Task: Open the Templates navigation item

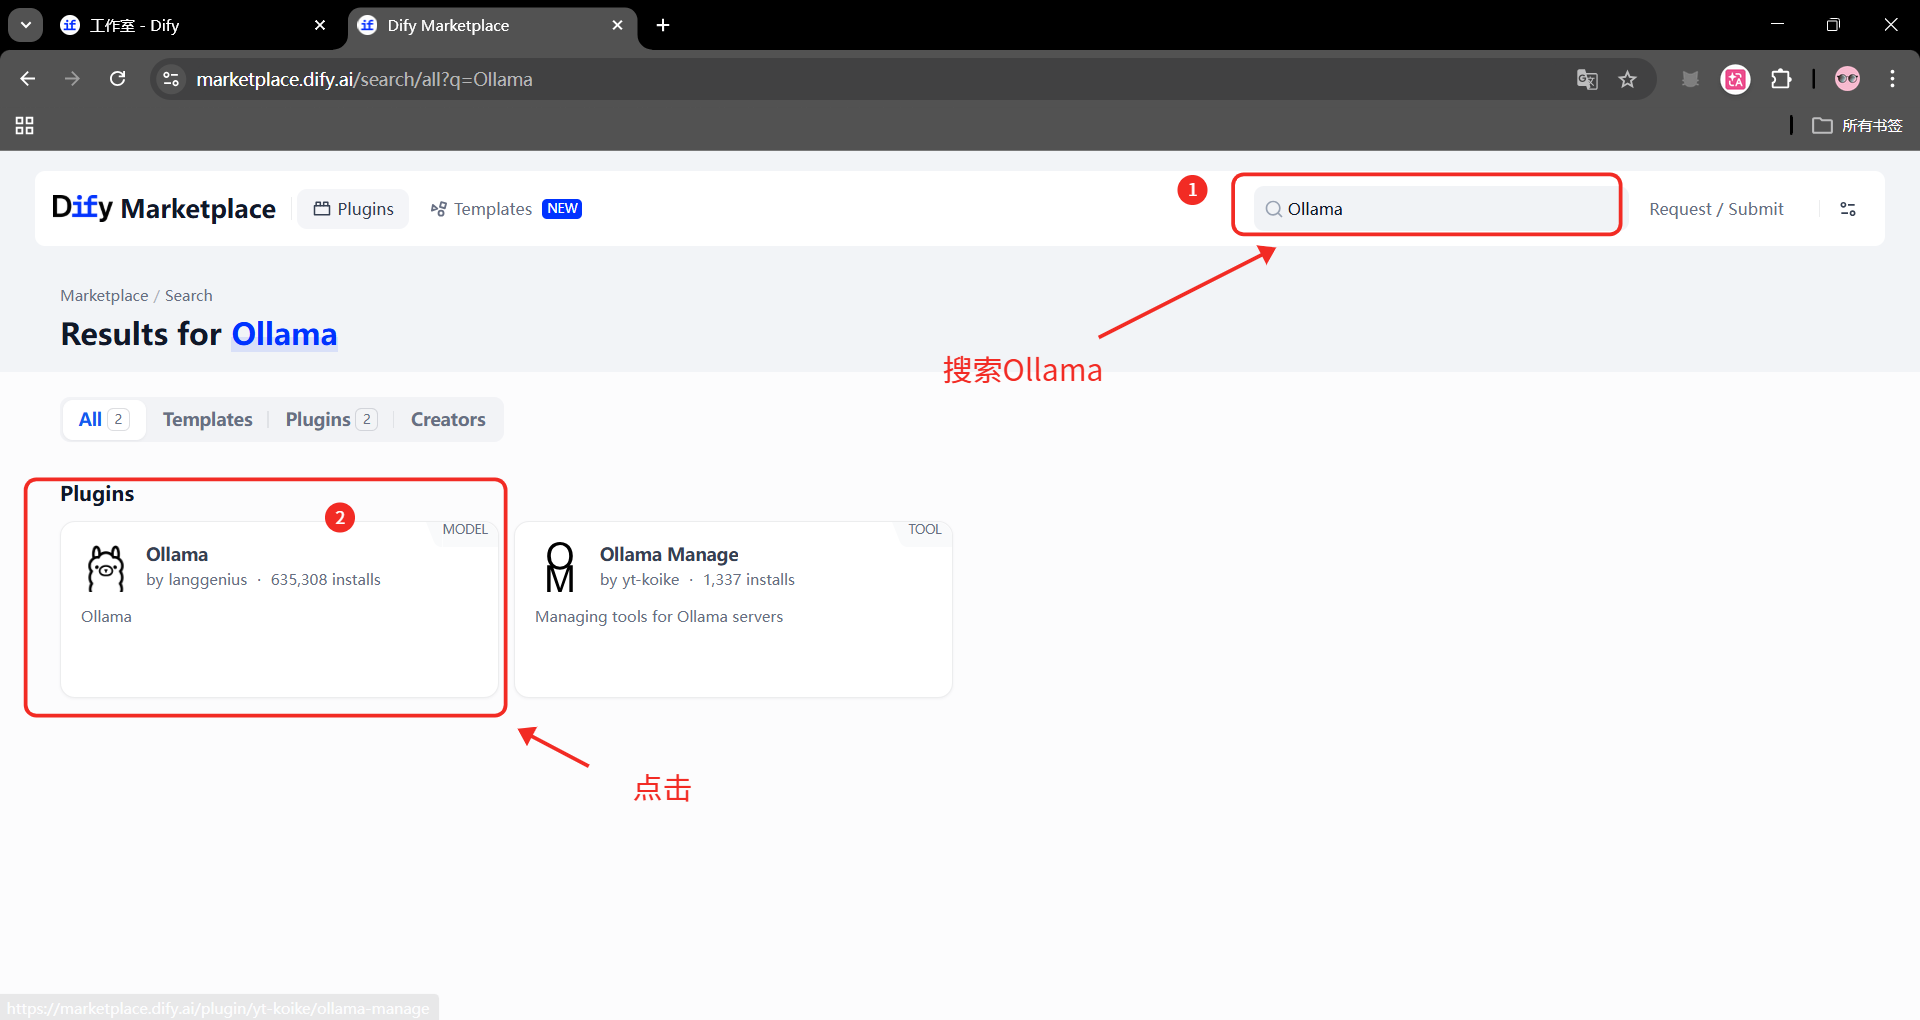Action: 506,209
